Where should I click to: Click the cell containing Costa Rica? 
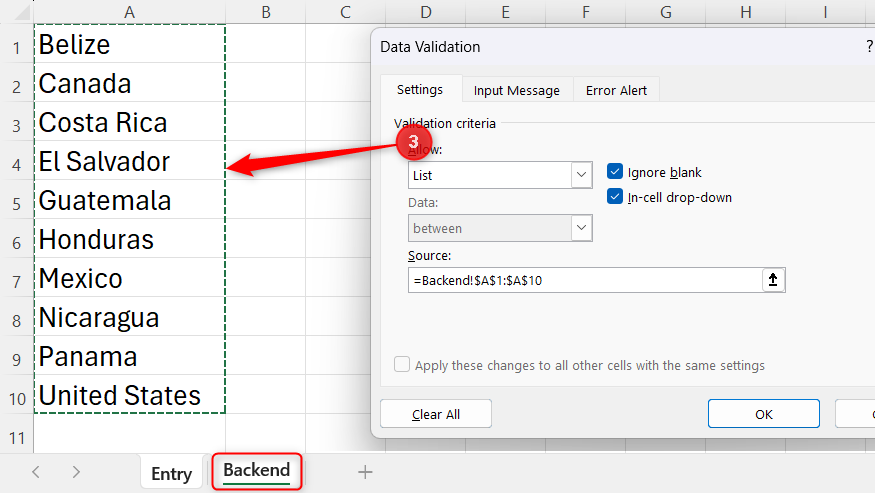pos(129,122)
